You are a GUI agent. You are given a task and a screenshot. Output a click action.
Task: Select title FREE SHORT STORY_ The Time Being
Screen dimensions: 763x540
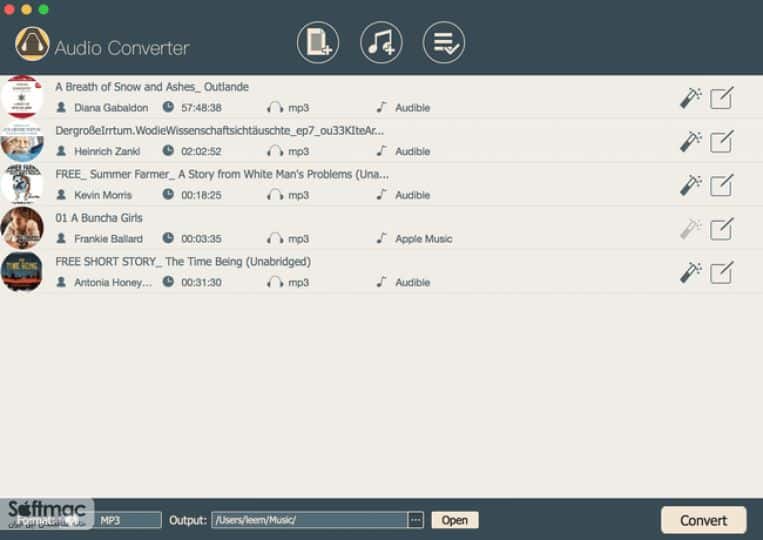(x=183, y=262)
